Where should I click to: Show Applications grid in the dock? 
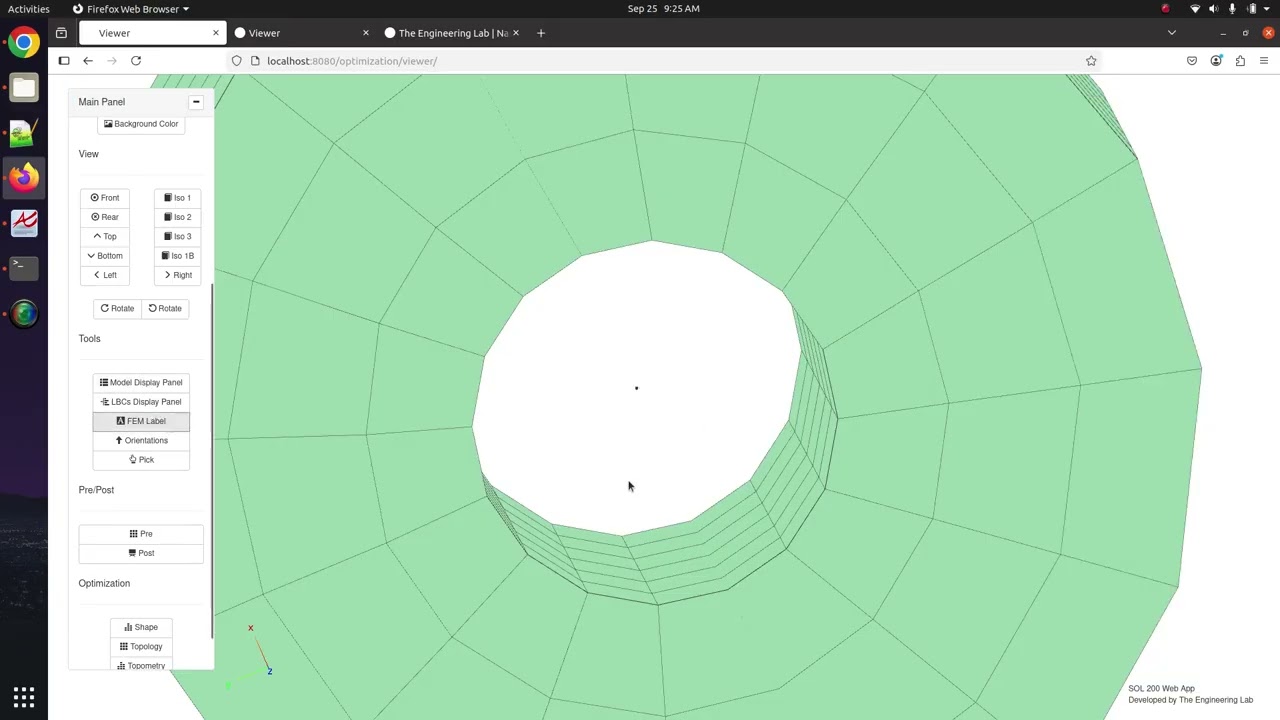point(24,697)
